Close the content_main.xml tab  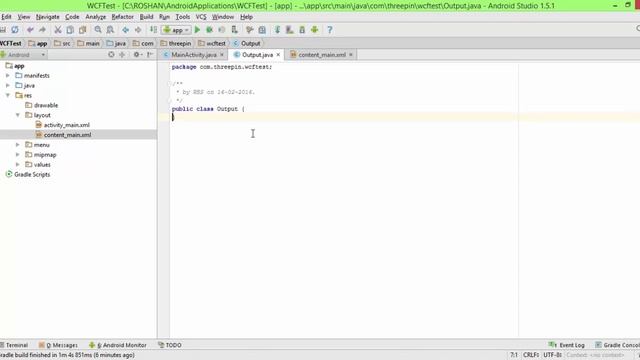pos(351,55)
